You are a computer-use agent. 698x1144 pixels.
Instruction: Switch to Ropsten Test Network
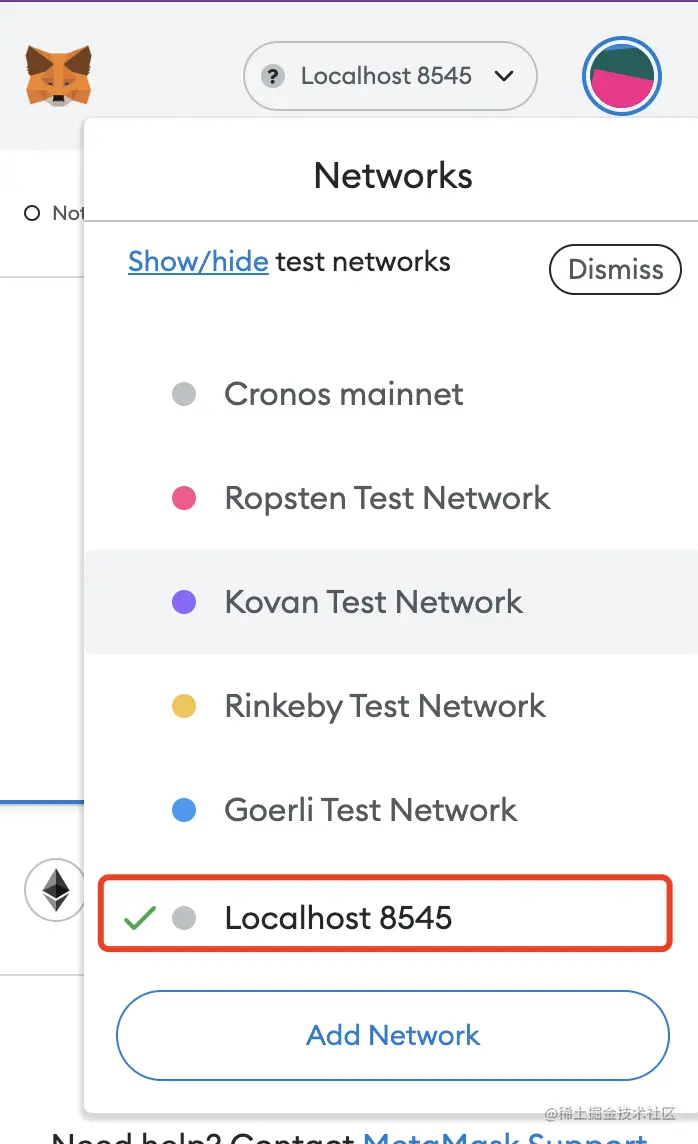387,498
